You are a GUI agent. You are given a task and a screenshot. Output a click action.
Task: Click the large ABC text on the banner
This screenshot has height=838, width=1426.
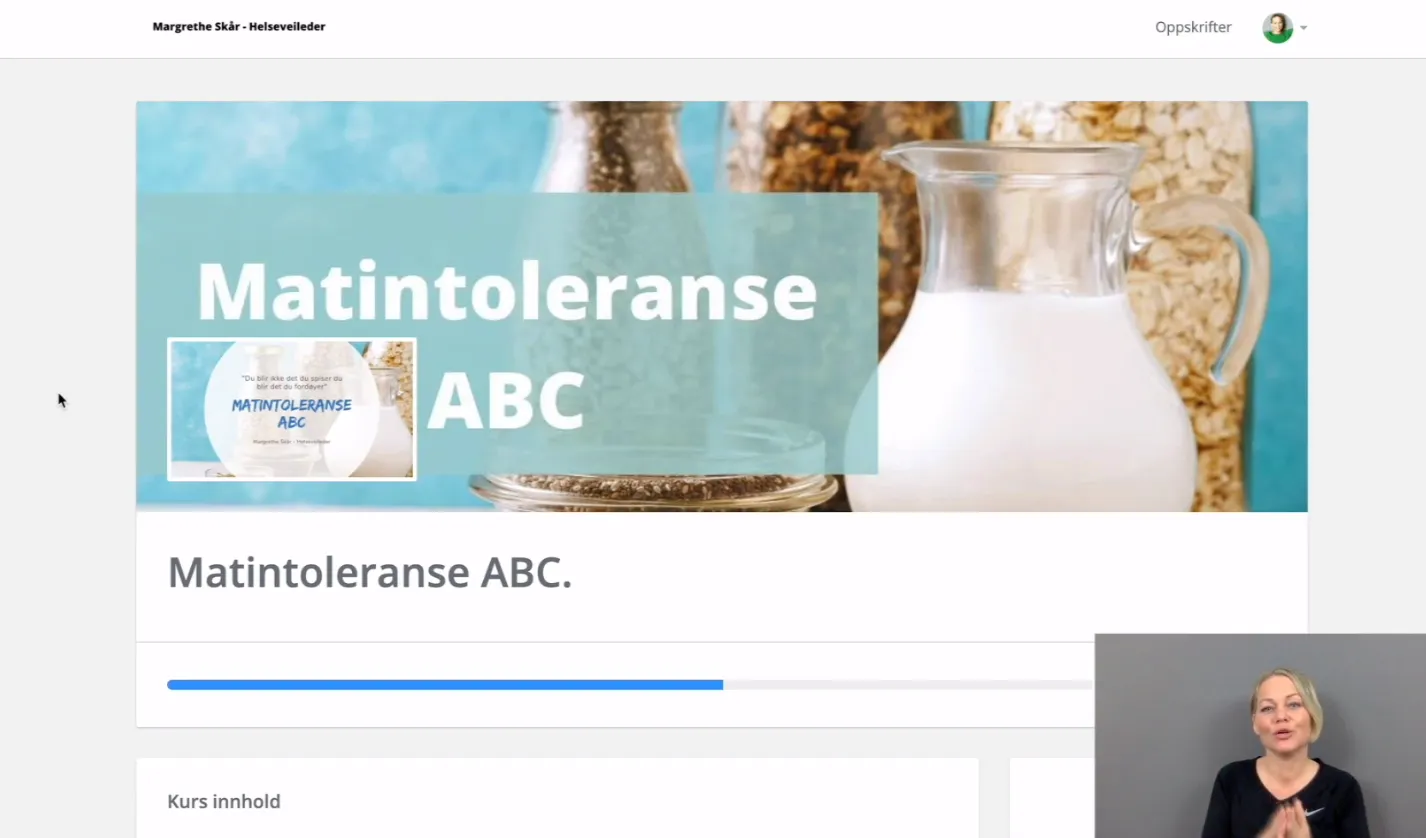point(505,402)
